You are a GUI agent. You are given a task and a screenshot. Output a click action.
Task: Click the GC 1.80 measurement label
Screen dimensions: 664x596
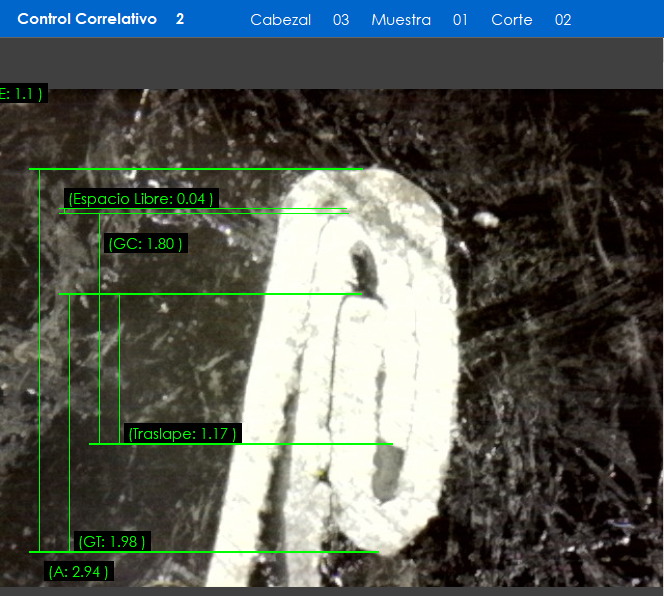pos(146,244)
